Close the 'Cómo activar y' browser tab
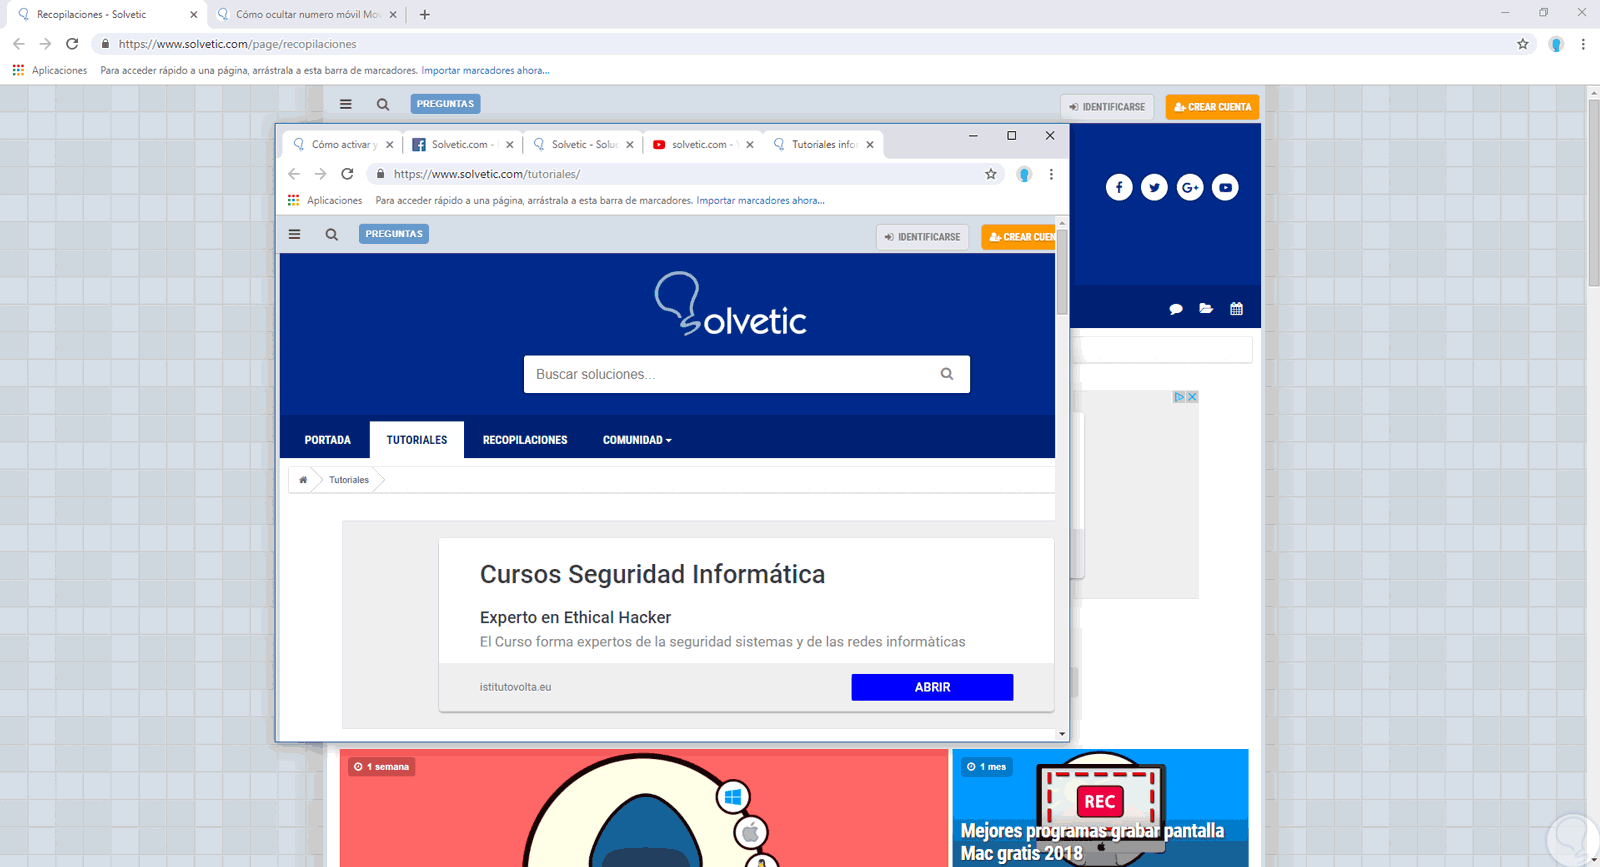Screen dimensions: 1600x867 tap(390, 145)
